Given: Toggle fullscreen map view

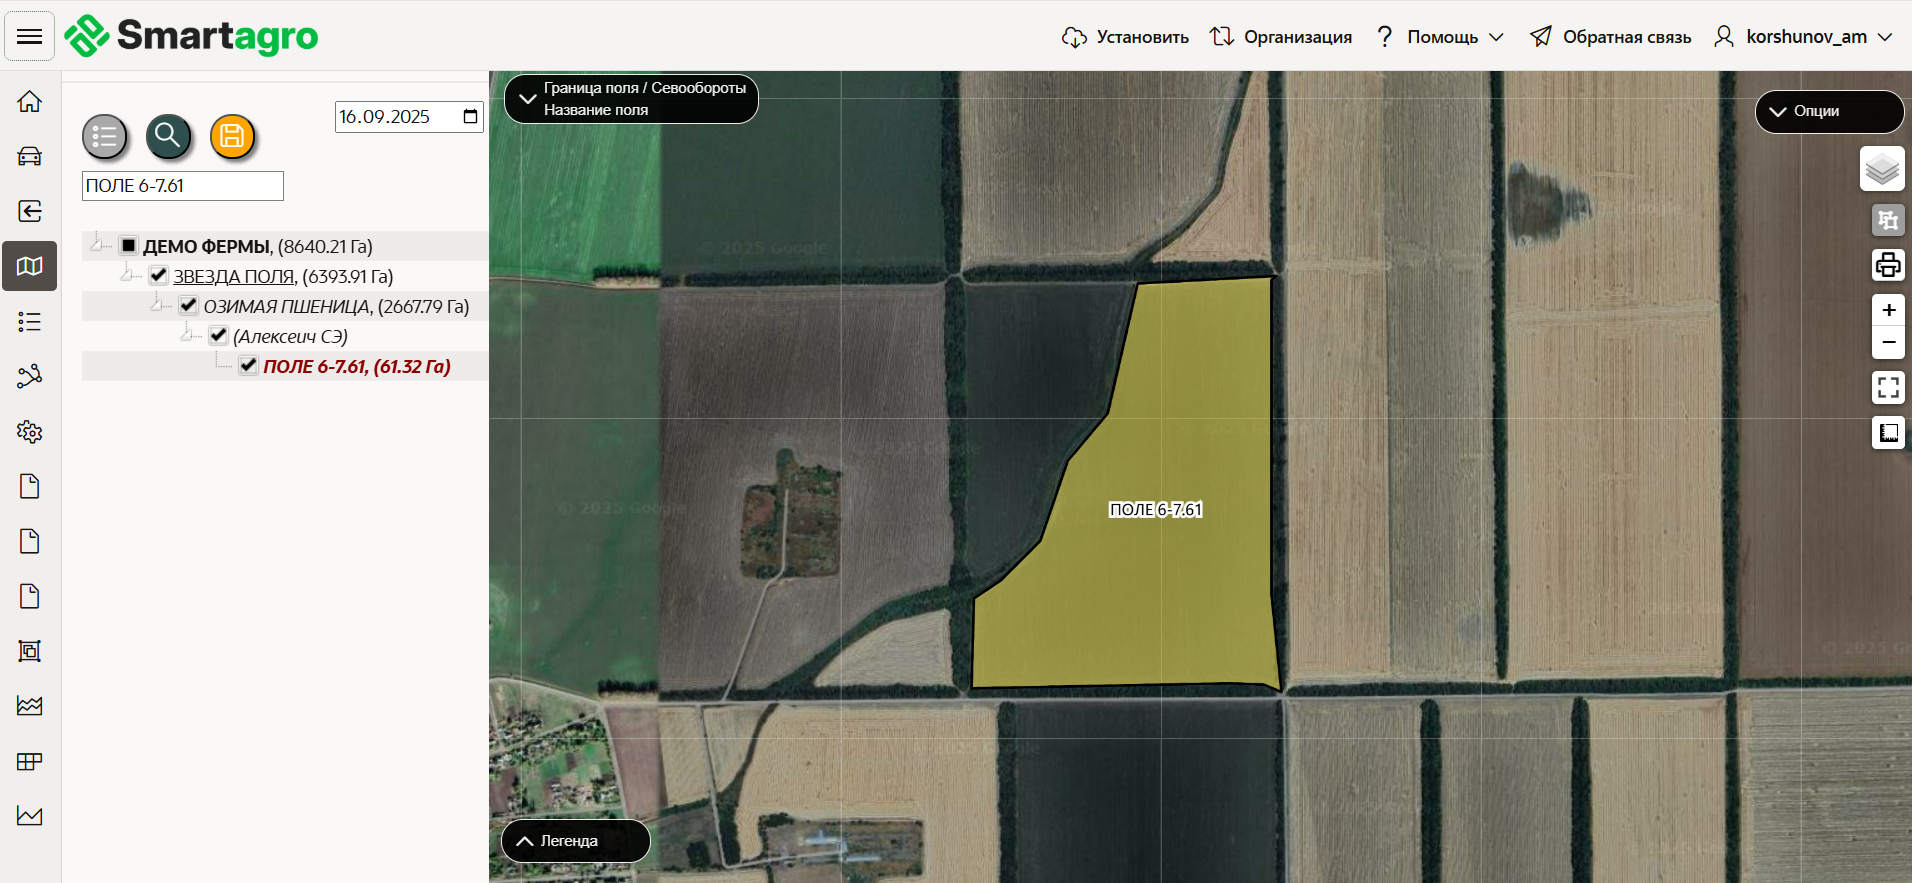Looking at the screenshot, I should point(1887,387).
